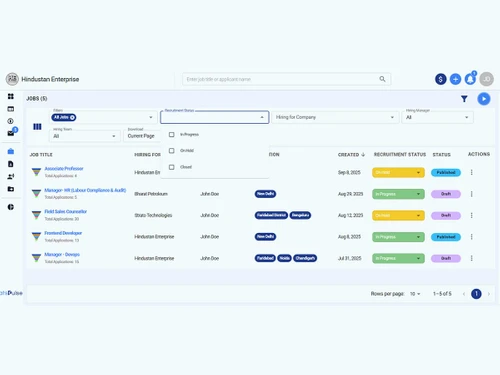Open the document icon in sidebar
Screen dimensions: 500x375
click(11, 164)
